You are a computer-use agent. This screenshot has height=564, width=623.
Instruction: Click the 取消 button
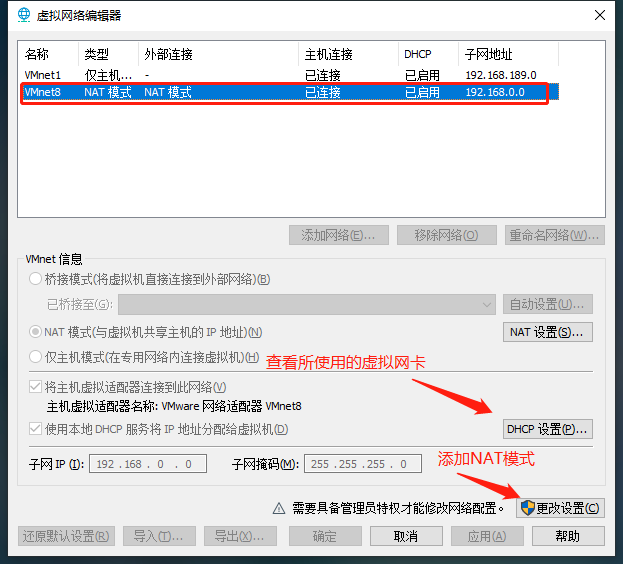point(406,536)
